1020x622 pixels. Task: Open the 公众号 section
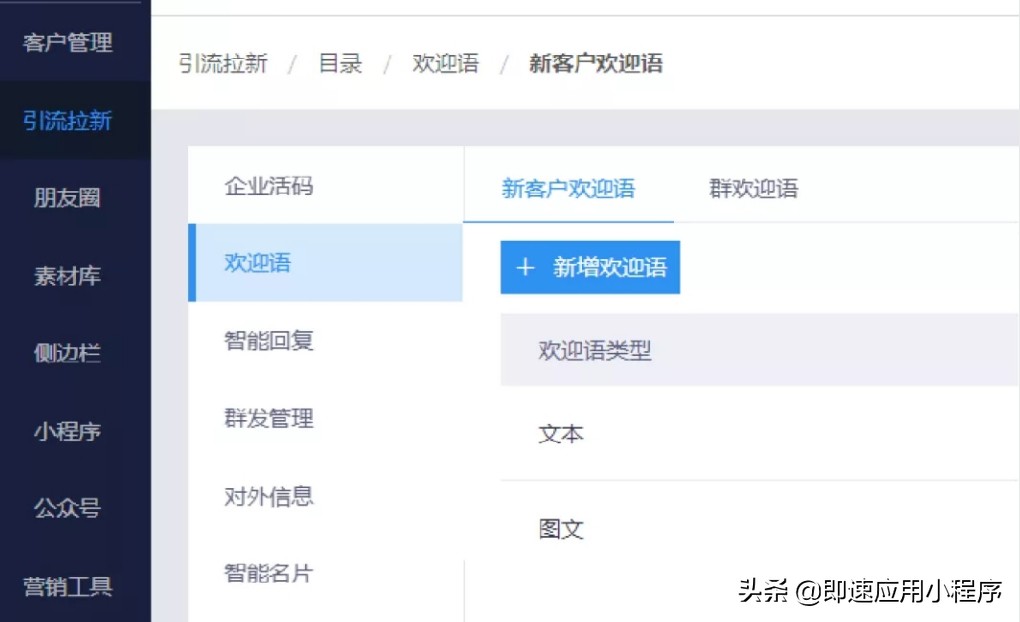pyautogui.click(x=67, y=508)
